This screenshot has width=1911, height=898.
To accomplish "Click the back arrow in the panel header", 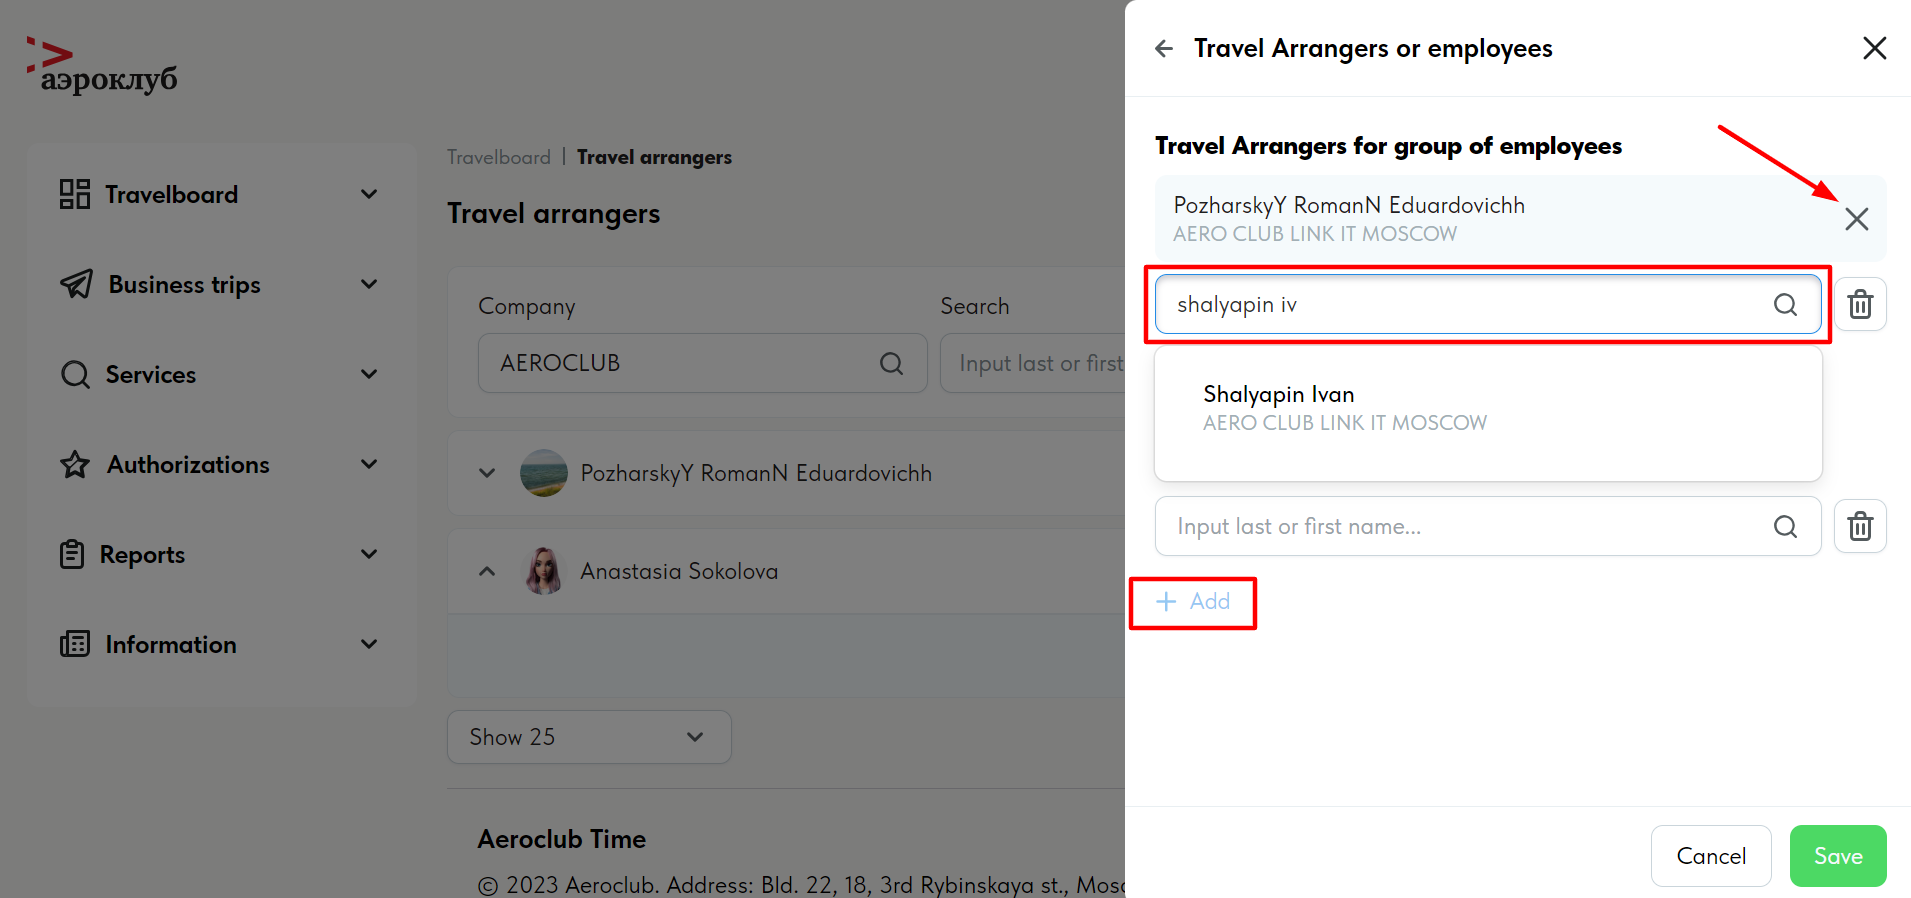I will (x=1163, y=48).
